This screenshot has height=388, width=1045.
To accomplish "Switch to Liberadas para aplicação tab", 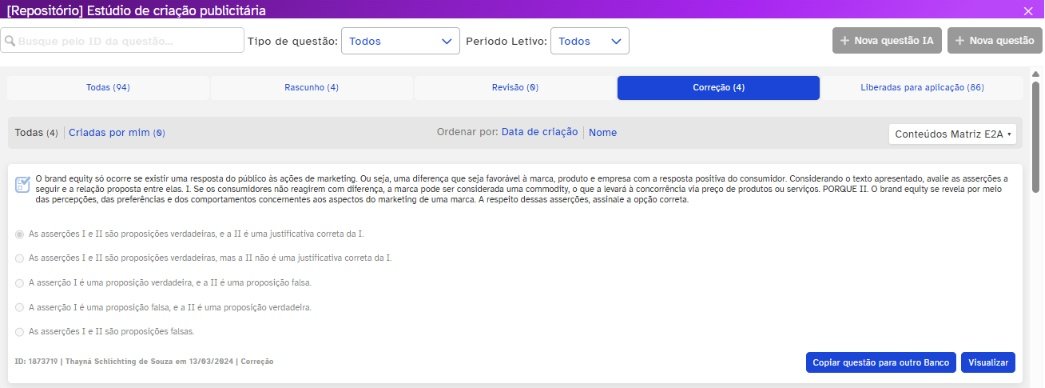I will (x=922, y=88).
